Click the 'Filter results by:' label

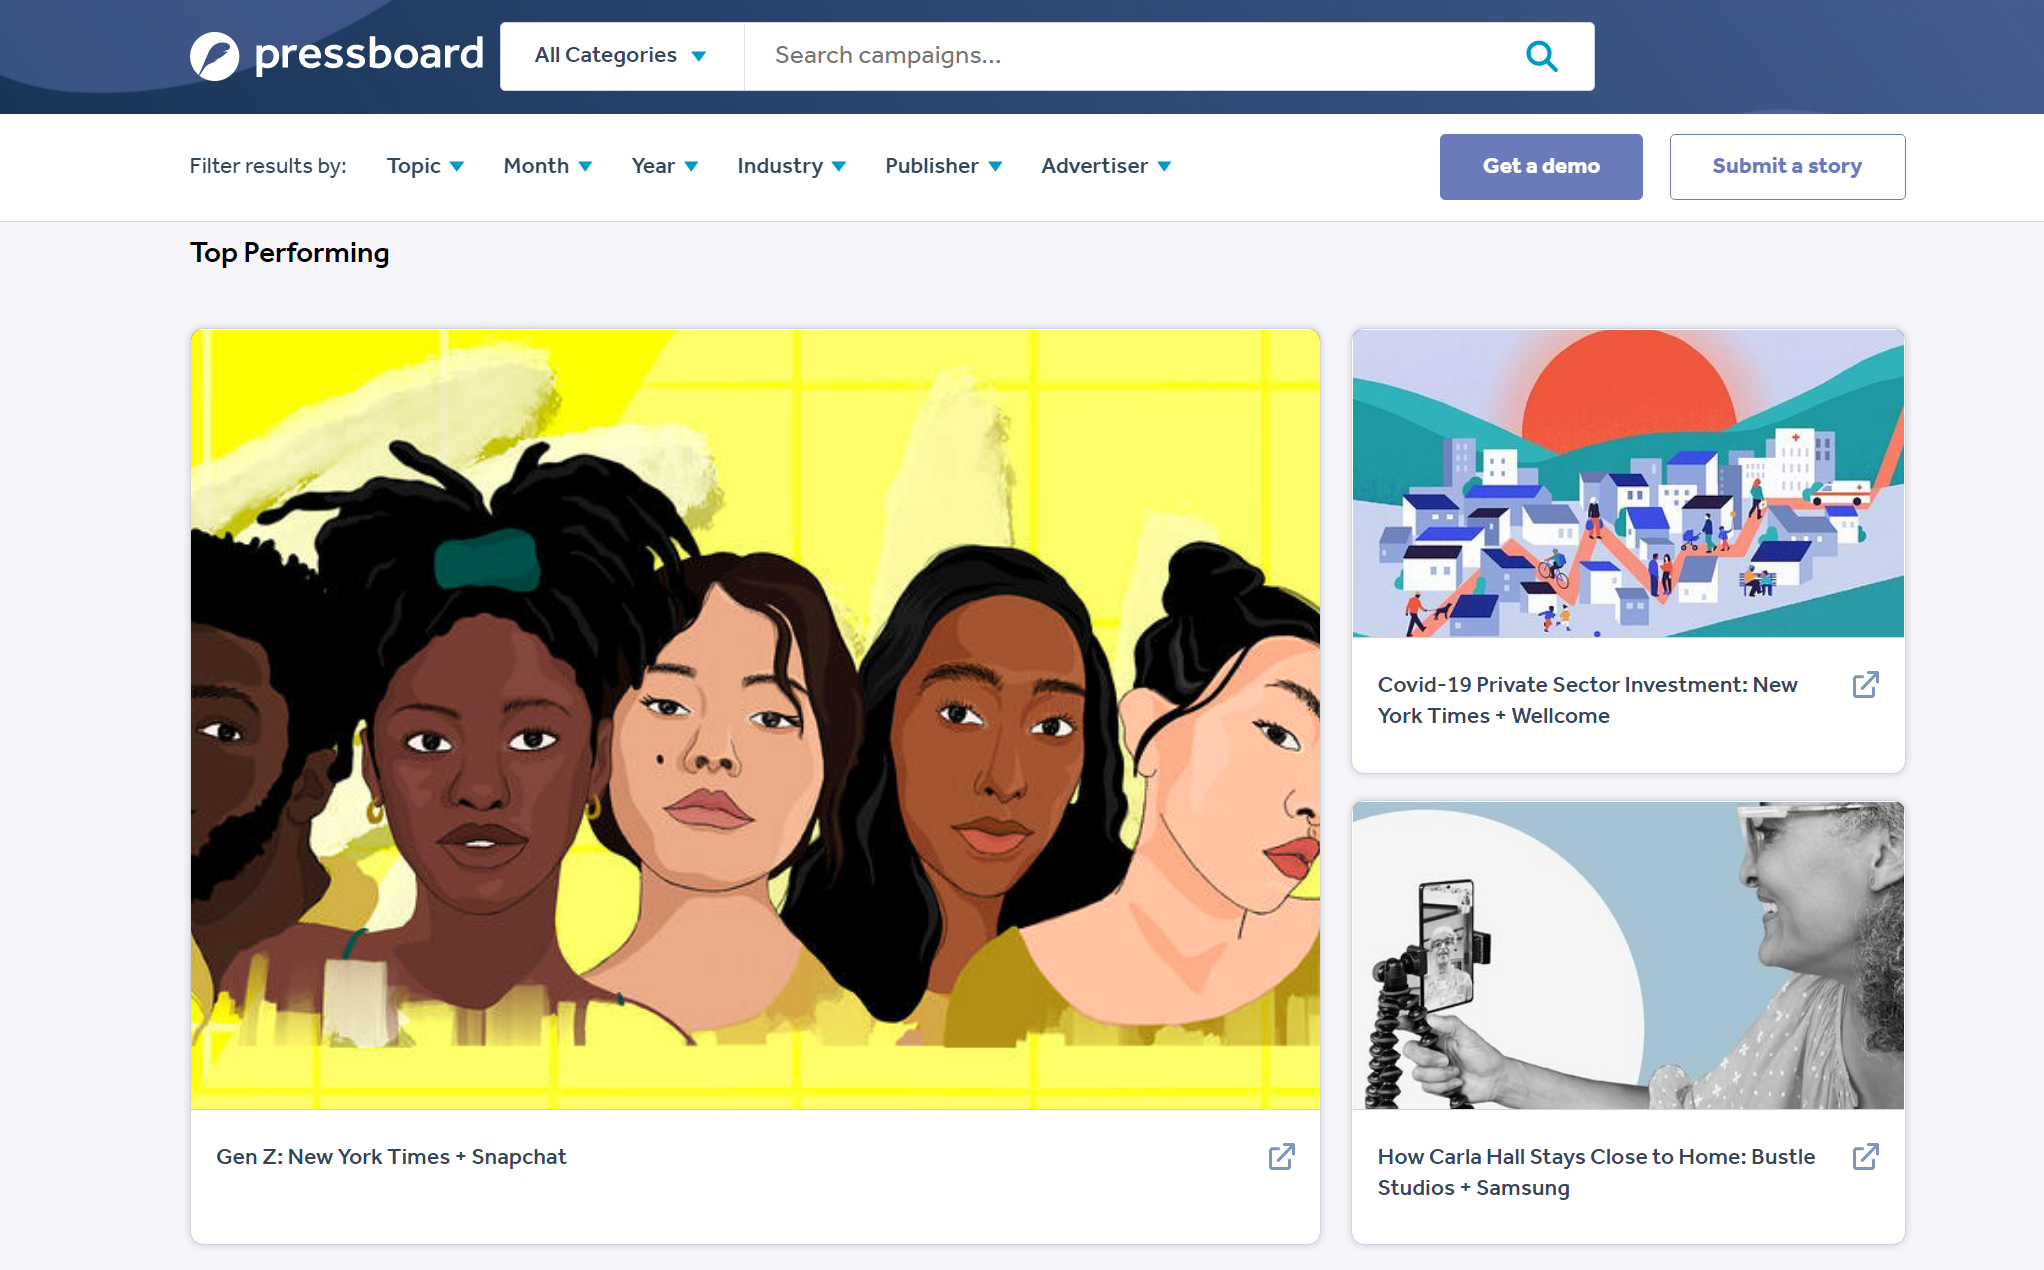268,166
